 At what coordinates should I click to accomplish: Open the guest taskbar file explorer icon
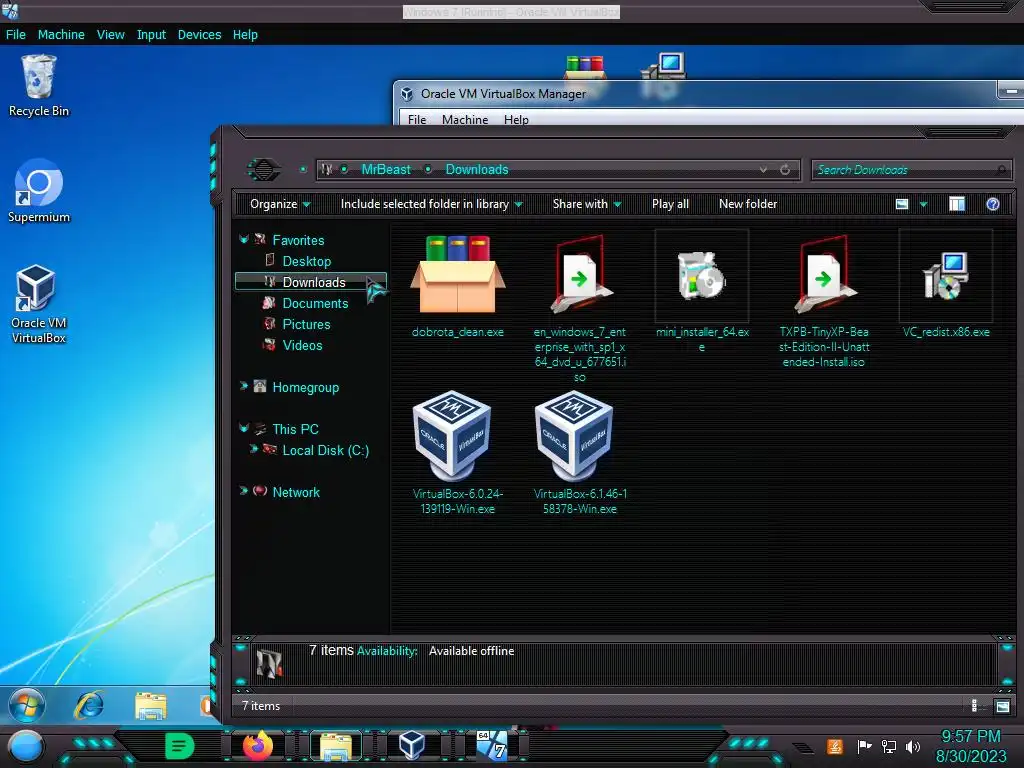(x=151, y=706)
